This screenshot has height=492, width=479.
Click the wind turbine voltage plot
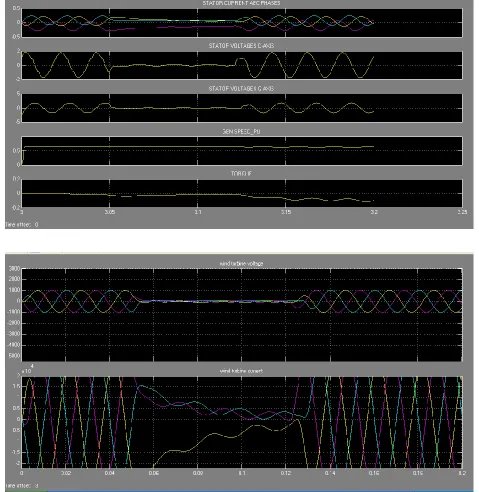coord(242,315)
